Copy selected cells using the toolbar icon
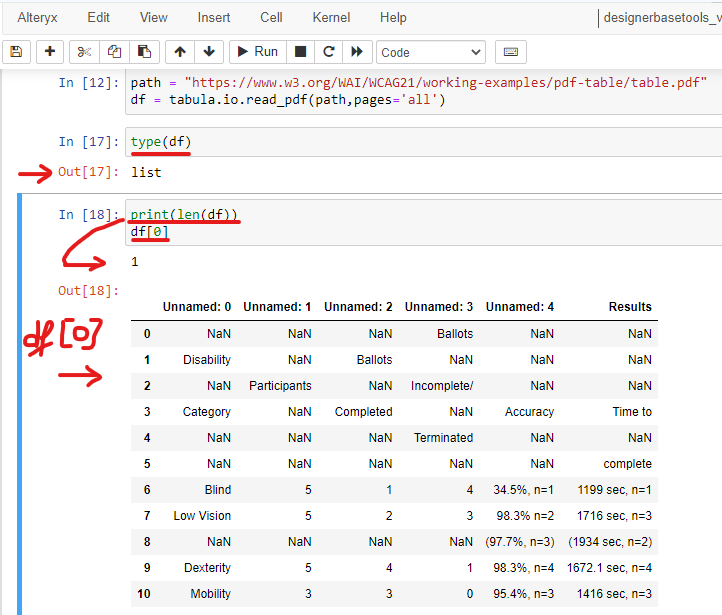The width and height of the screenshot is (722, 615). [115, 52]
